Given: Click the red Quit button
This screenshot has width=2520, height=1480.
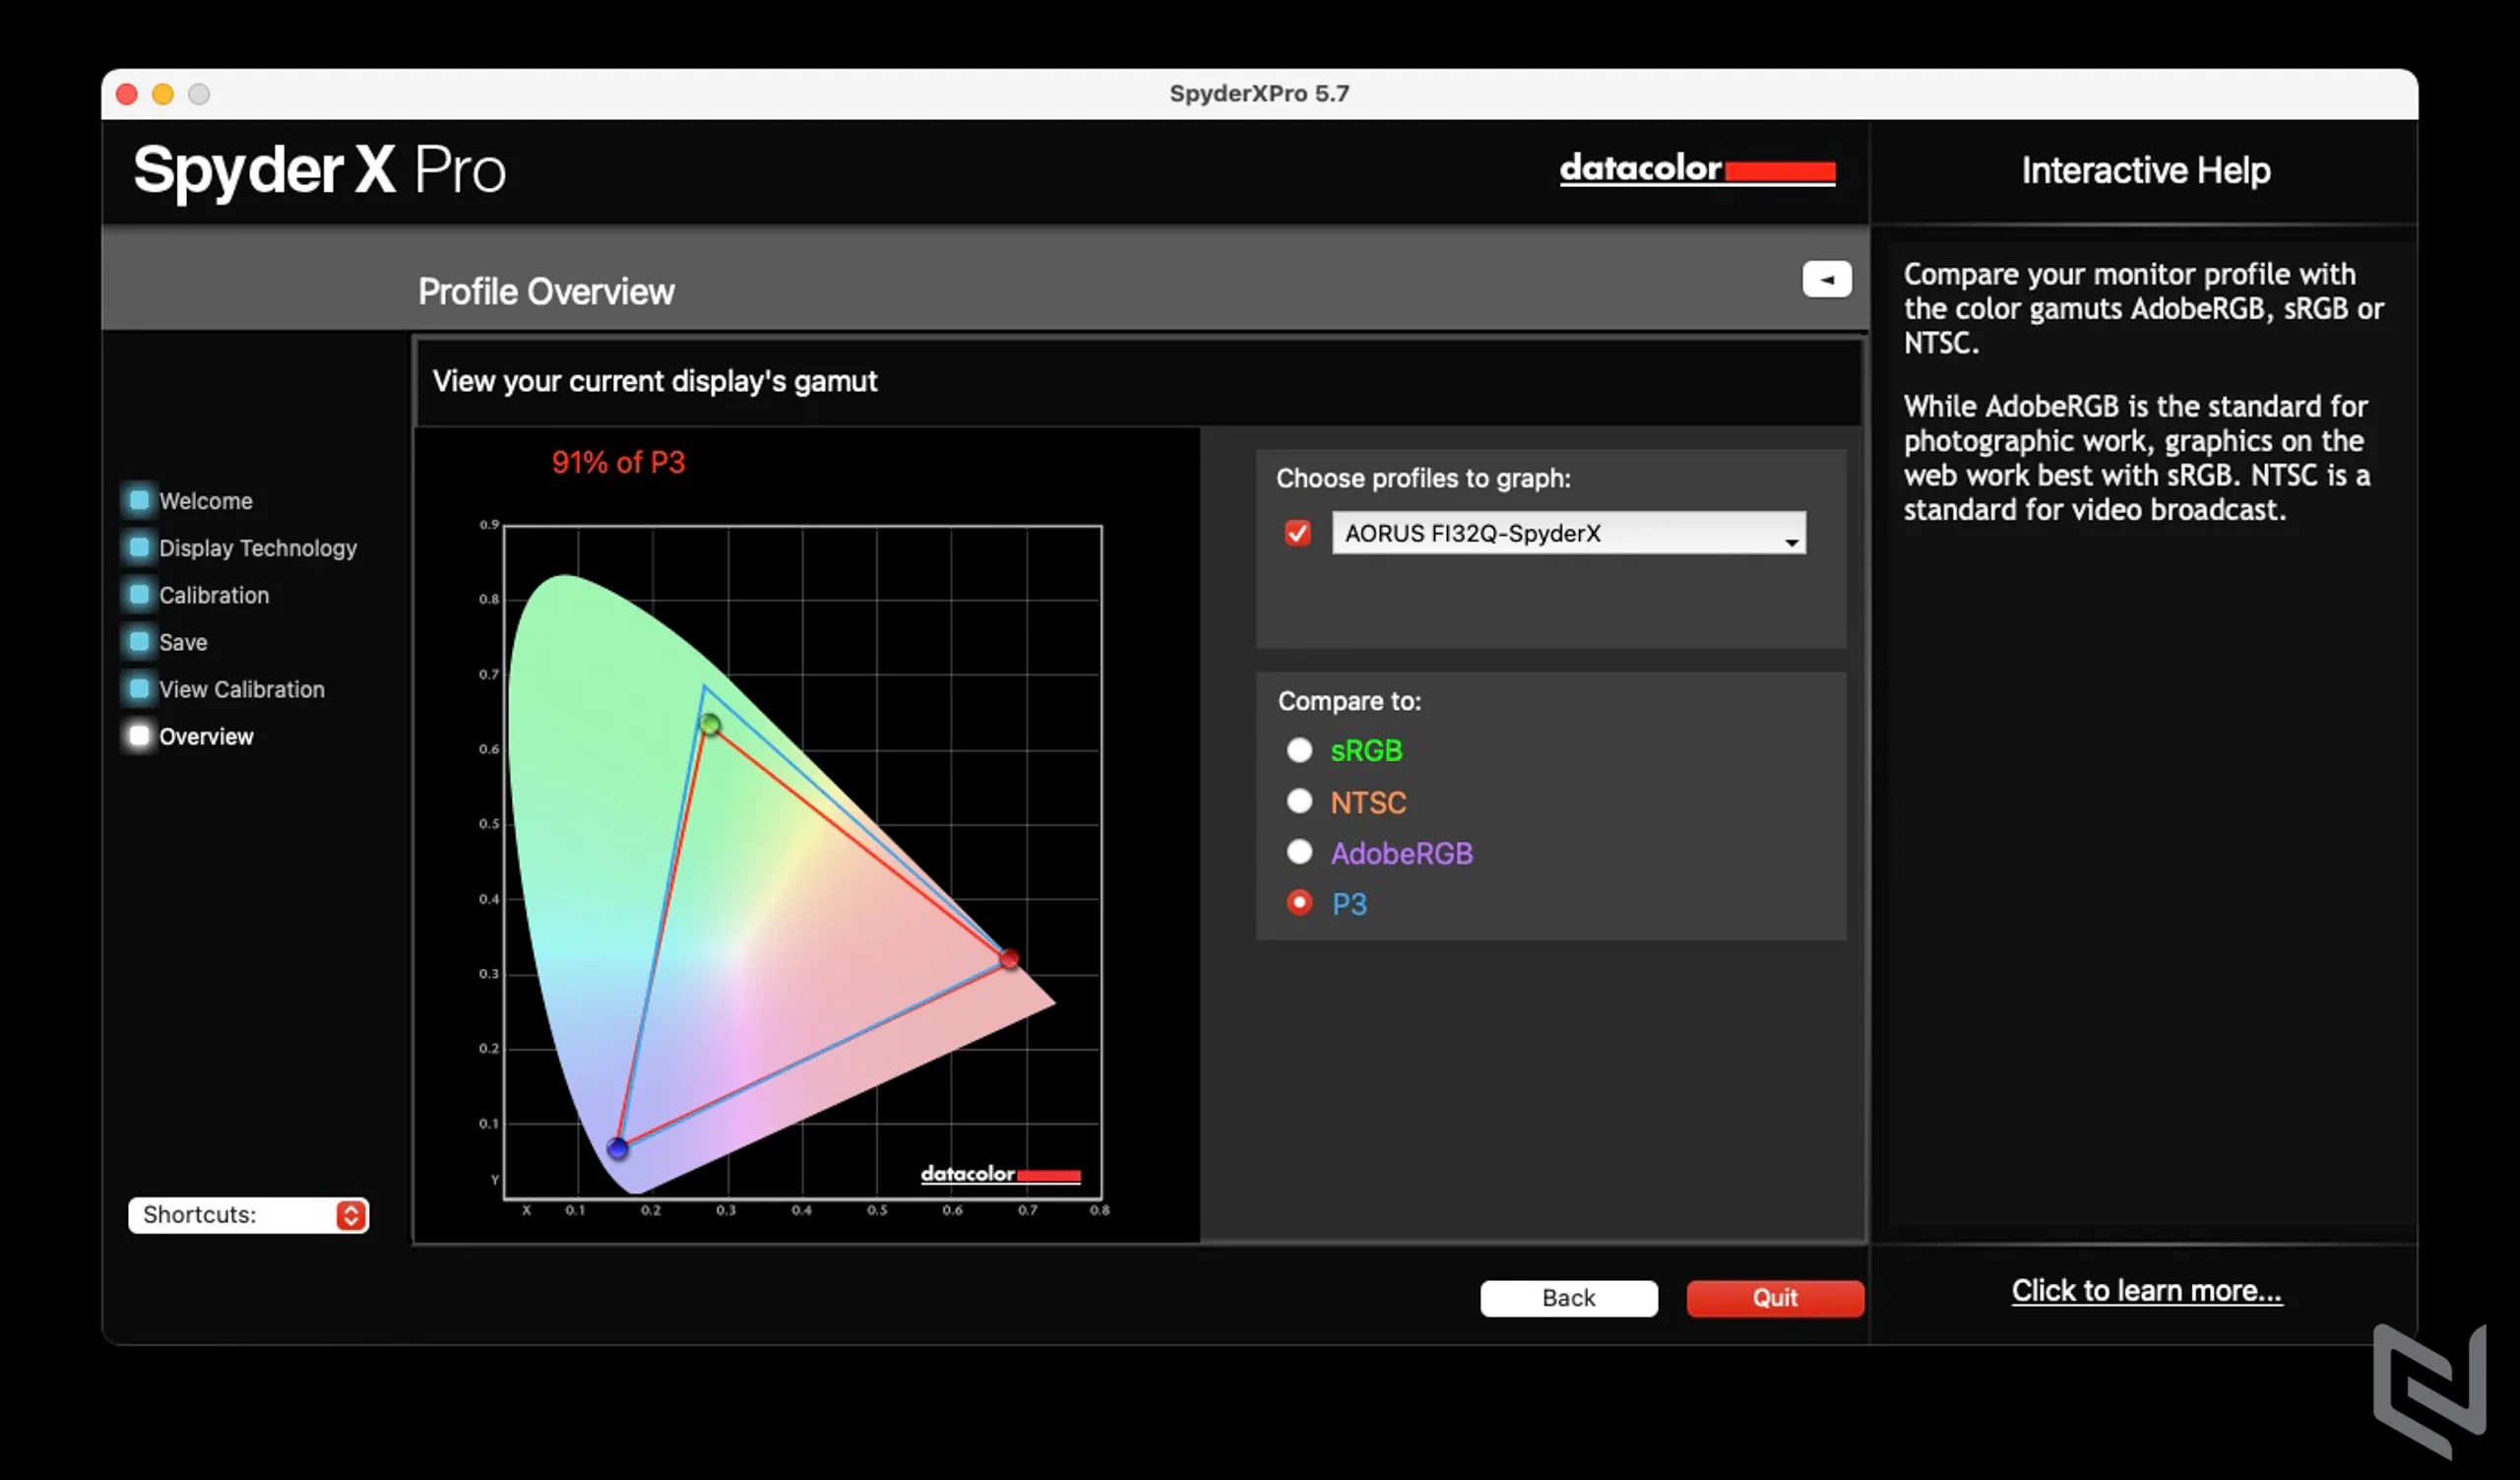Looking at the screenshot, I should (x=1774, y=1298).
